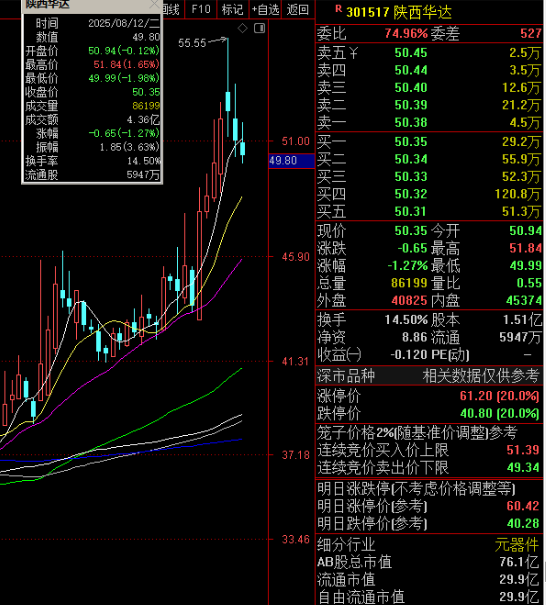Click the 深市品种 header label
The width and height of the screenshot is (546, 605).
[x=346, y=376]
